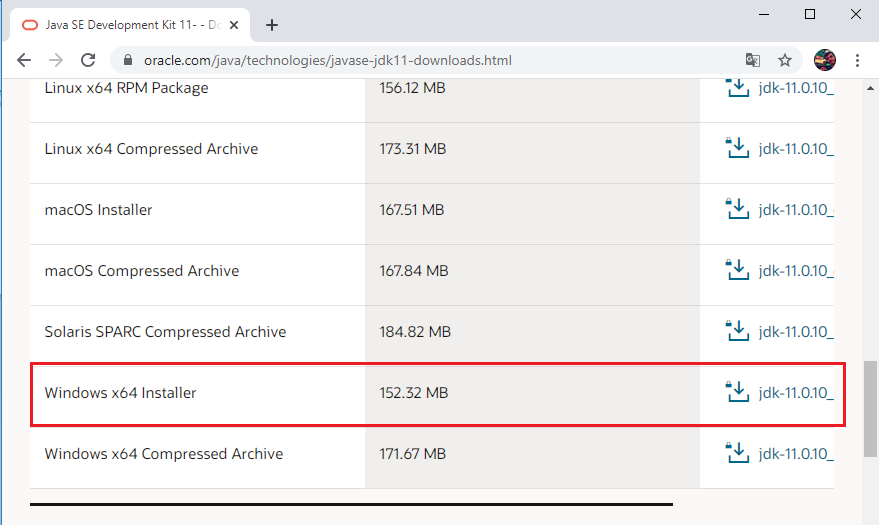The width and height of the screenshot is (879, 525).
Task: Select the text 'Windows x64 Installer'
Action: point(121,393)
